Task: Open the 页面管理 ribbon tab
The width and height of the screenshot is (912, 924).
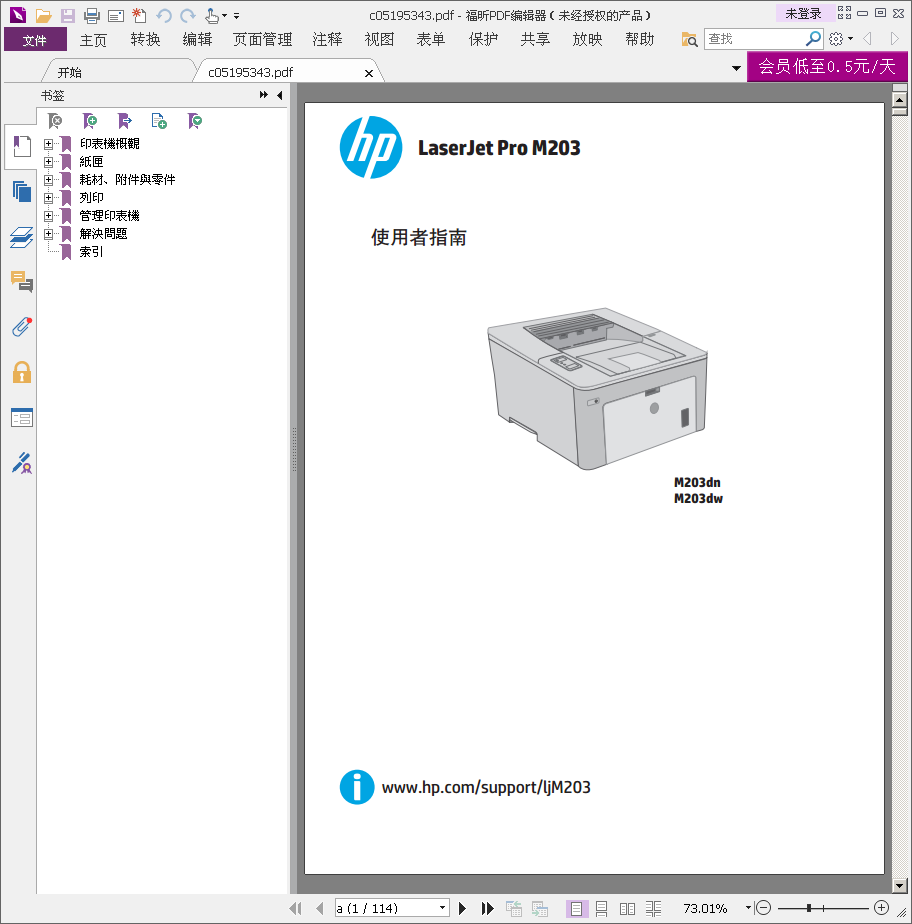Action: [262, 39]
